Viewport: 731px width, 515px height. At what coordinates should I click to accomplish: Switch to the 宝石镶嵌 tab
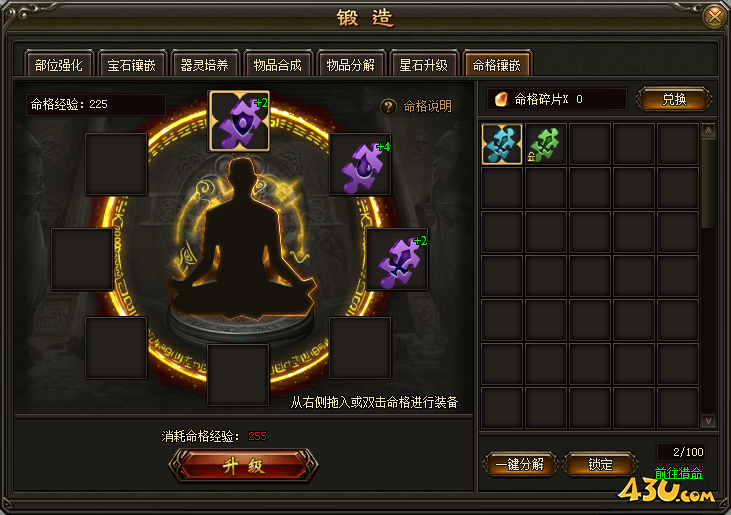coord(132,64)
